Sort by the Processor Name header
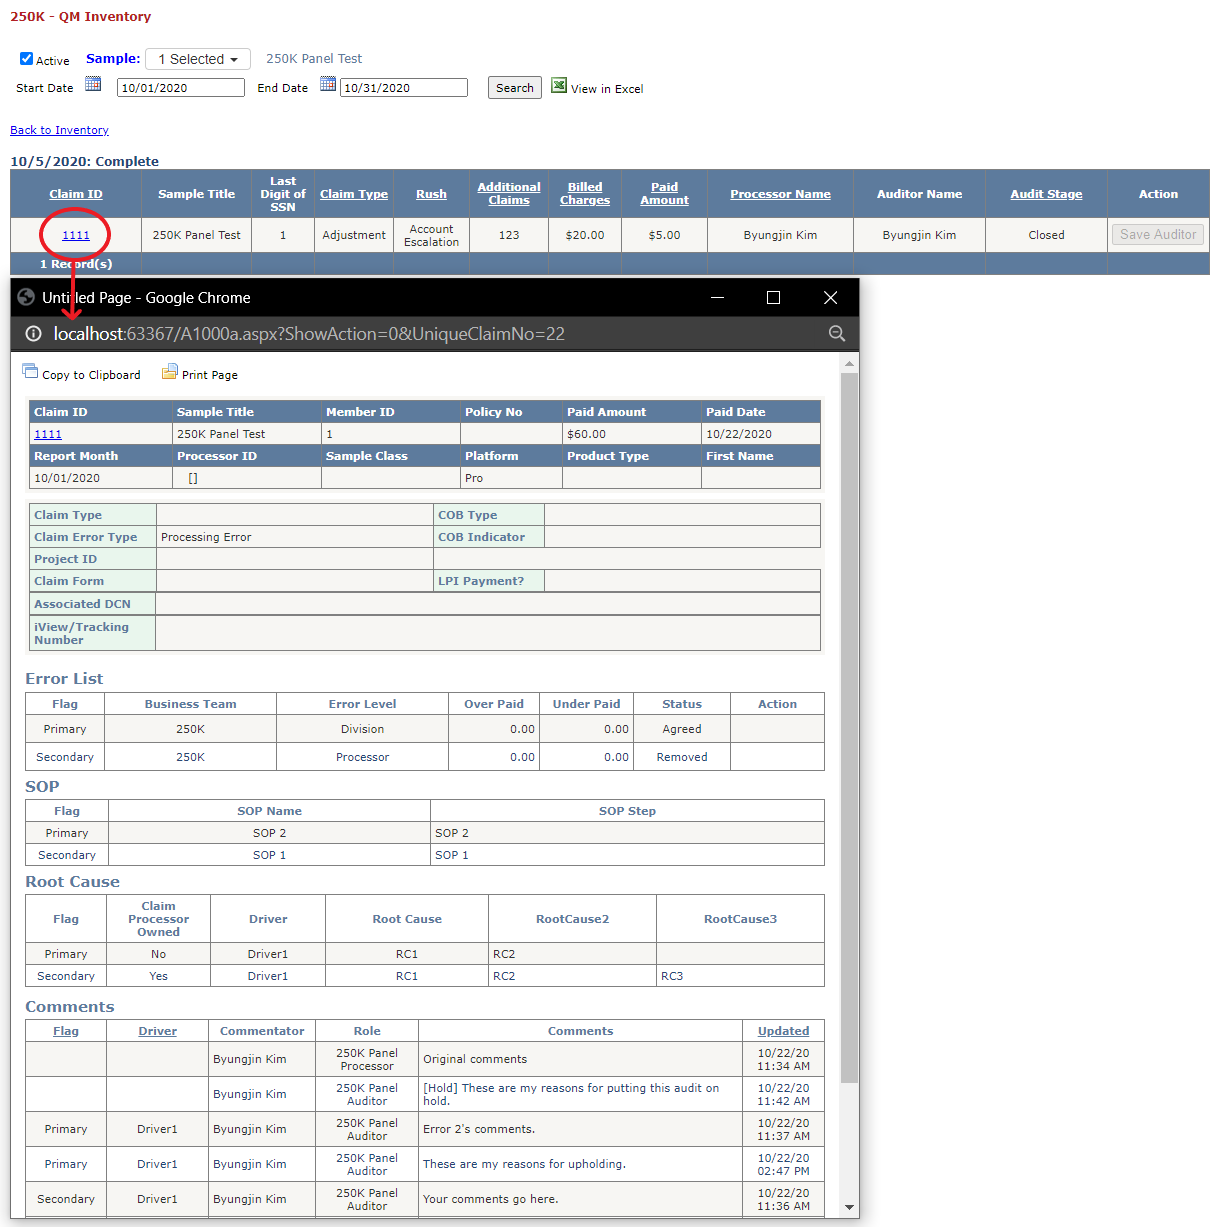 click(780, 194)
